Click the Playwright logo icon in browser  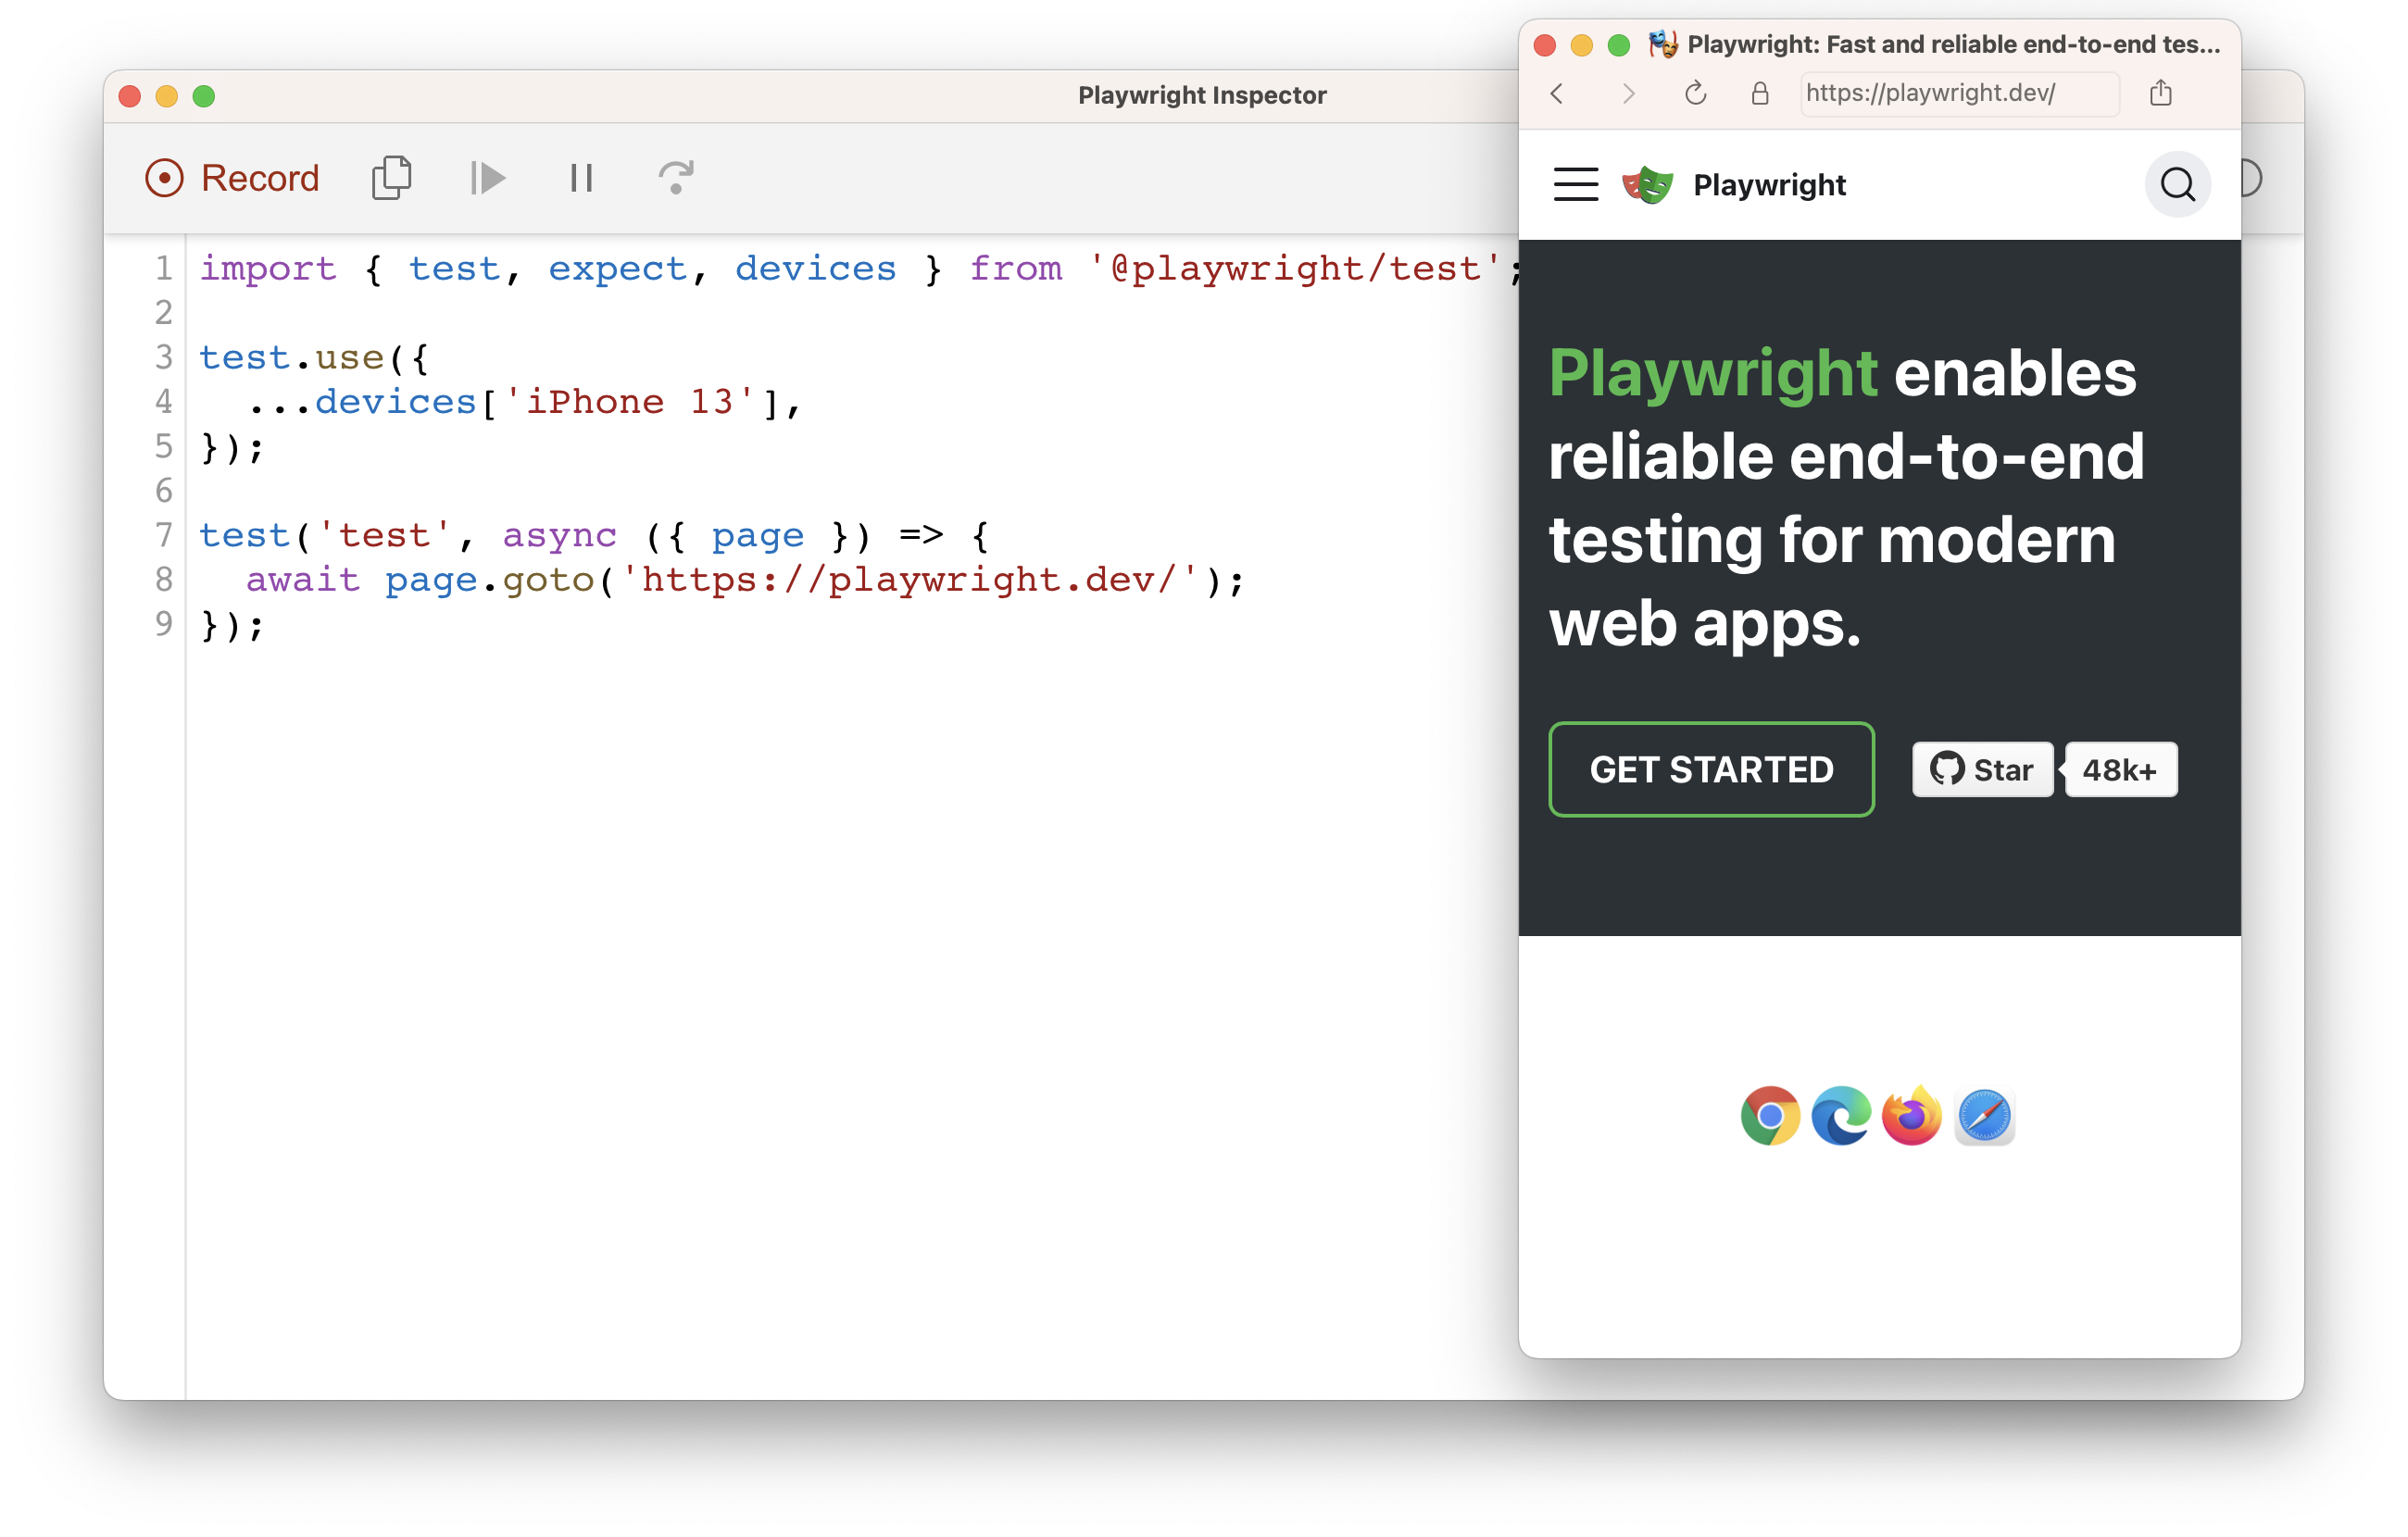coord(1647,184)
